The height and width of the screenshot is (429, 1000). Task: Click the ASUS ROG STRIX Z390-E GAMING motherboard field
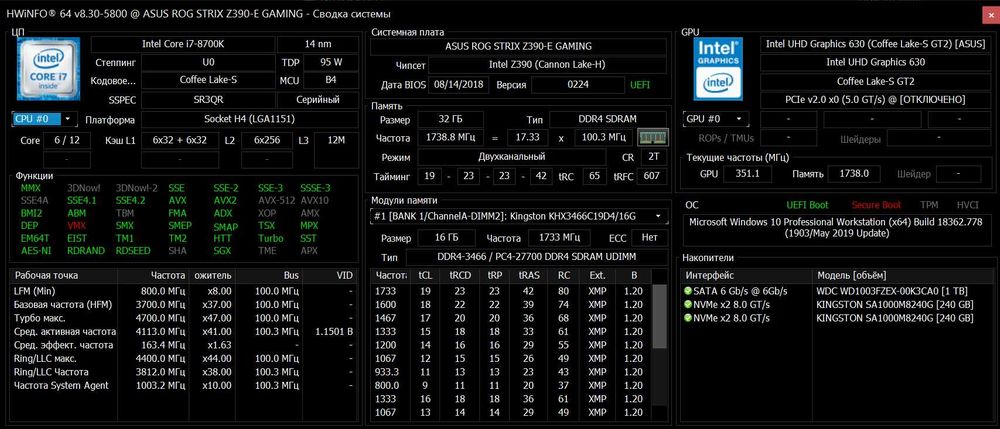pos(518,46)
